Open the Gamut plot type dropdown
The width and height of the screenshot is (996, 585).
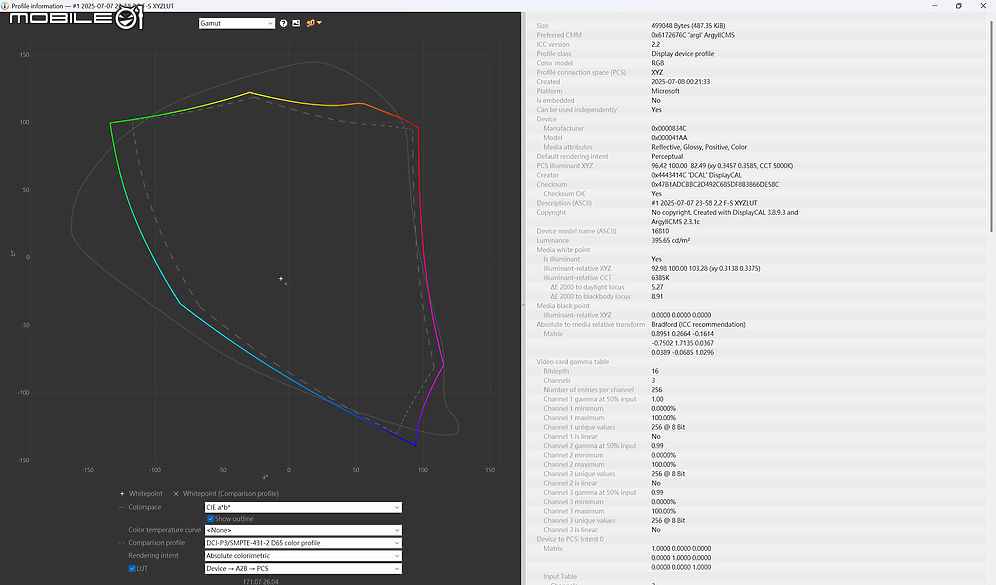pyautogui.click(x=236, y=24)
